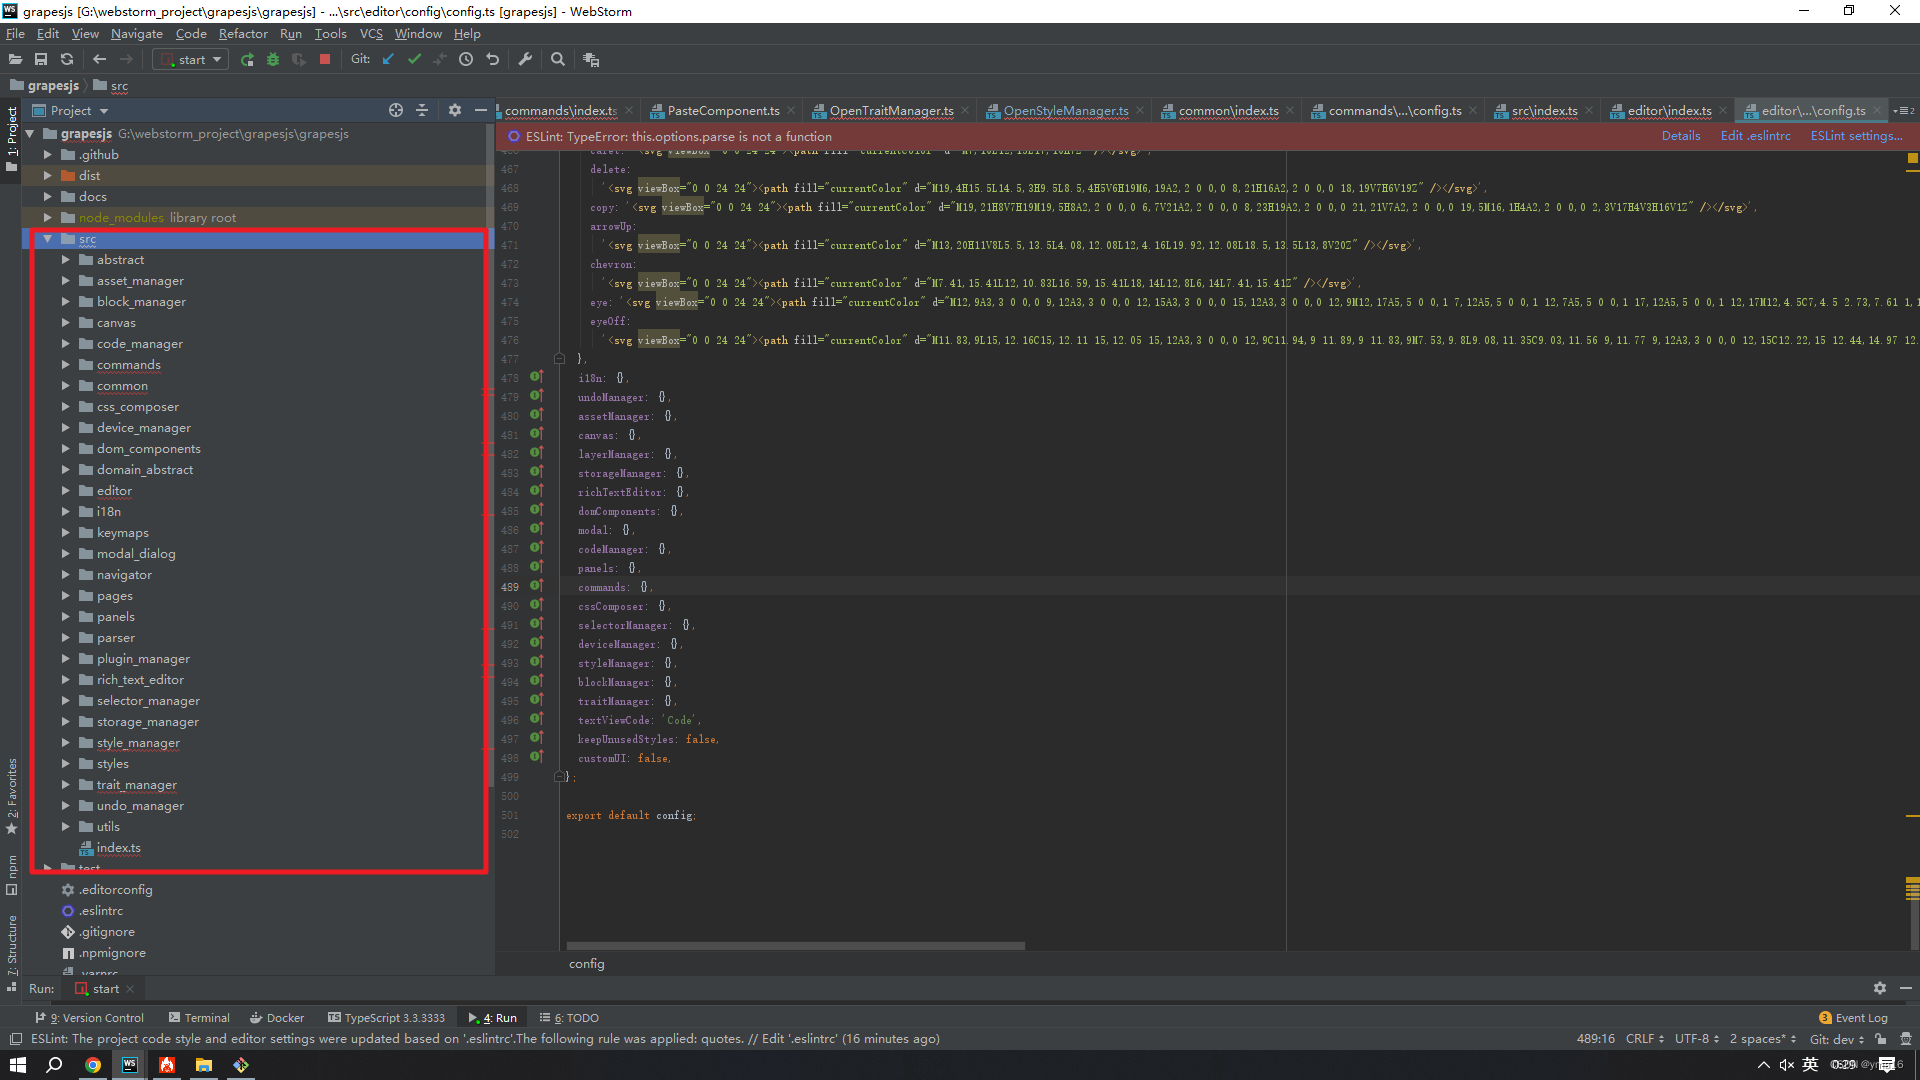Click the ESLint settings link

click(1856, 136)
